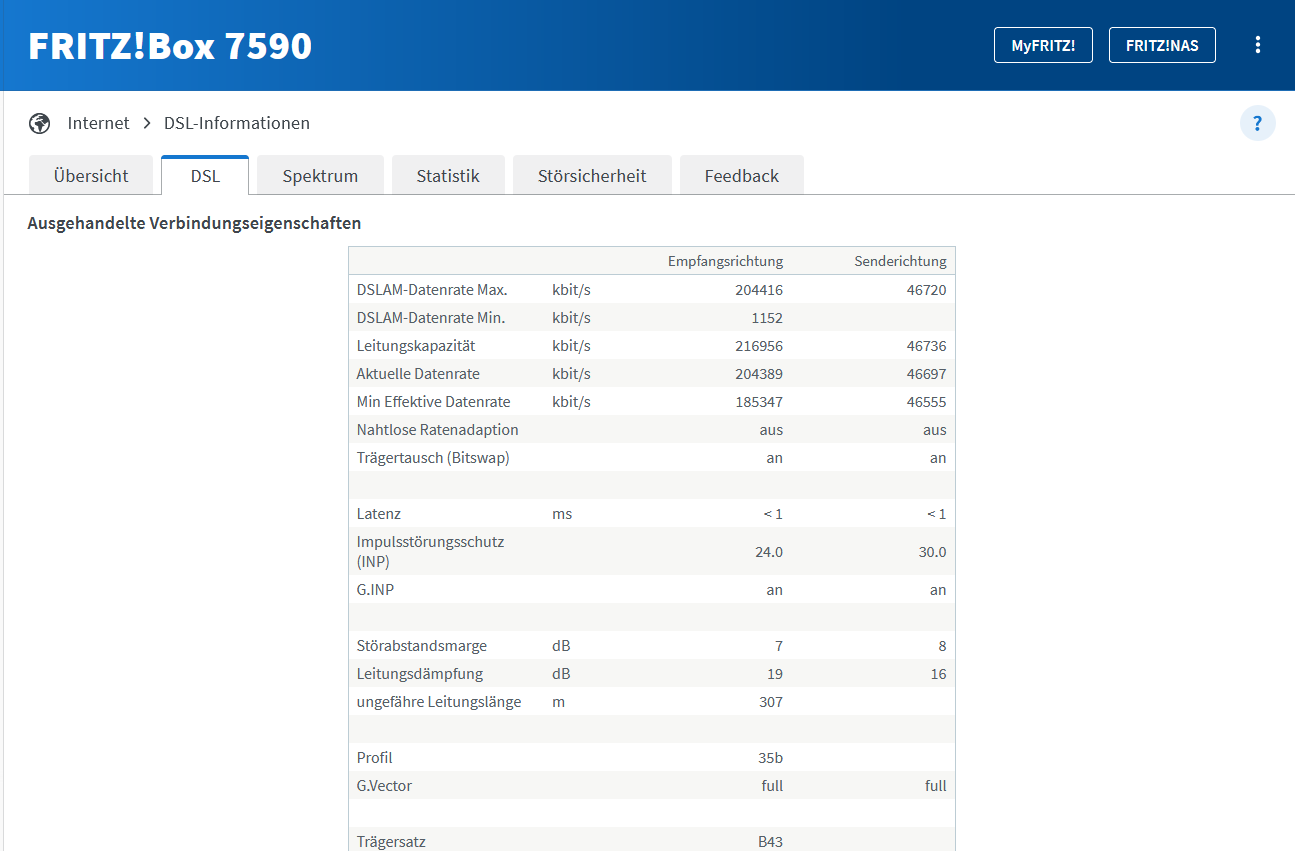Click Leitungsdämpfung value 16
1295x851 pixels.
(938, 674)
